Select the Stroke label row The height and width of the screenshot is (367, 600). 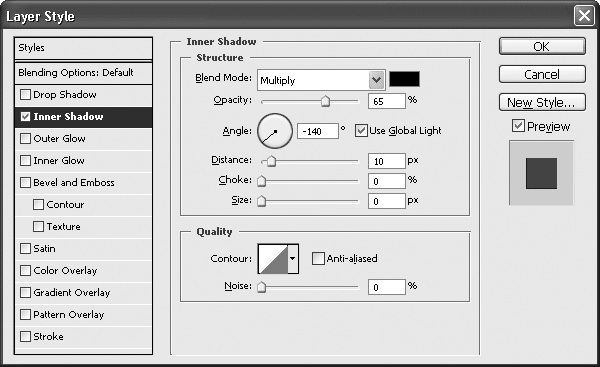click(x=83, y=337)
